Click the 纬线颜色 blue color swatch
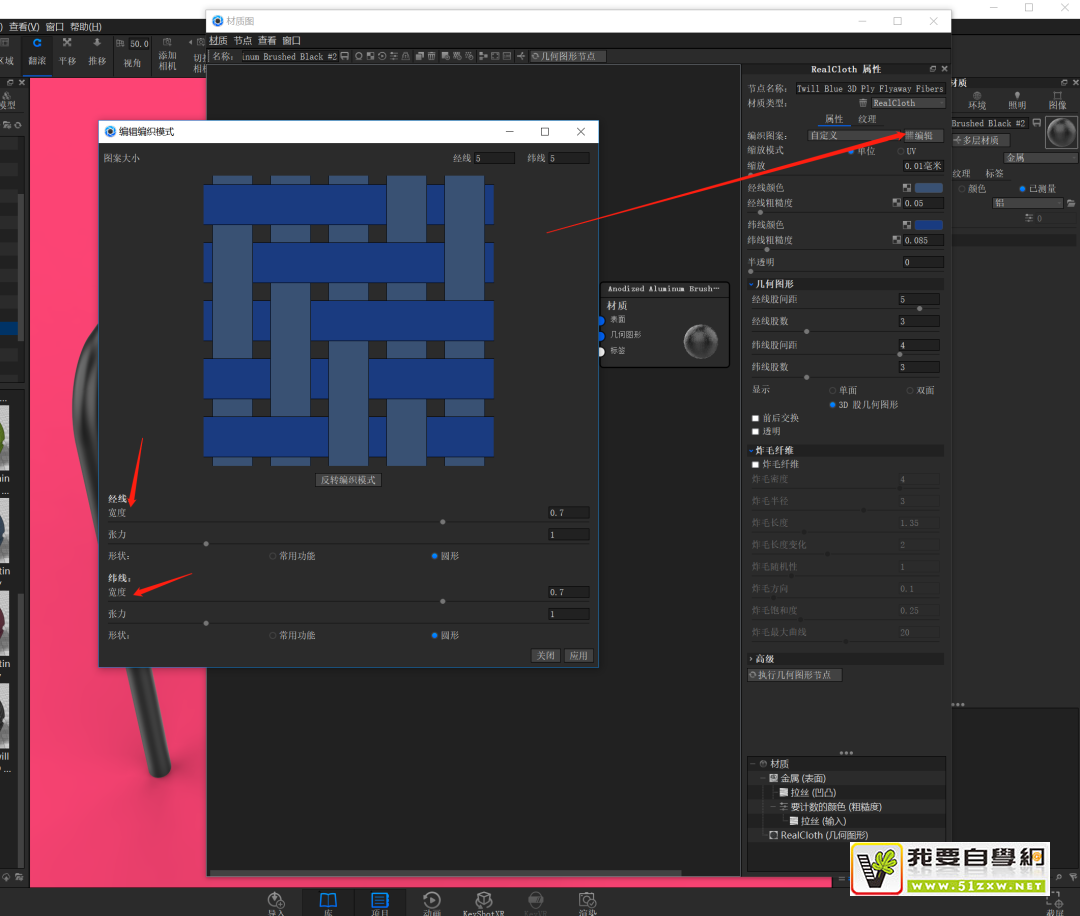The height and width of the screenshot is (916, 1080). click(928, 225)
